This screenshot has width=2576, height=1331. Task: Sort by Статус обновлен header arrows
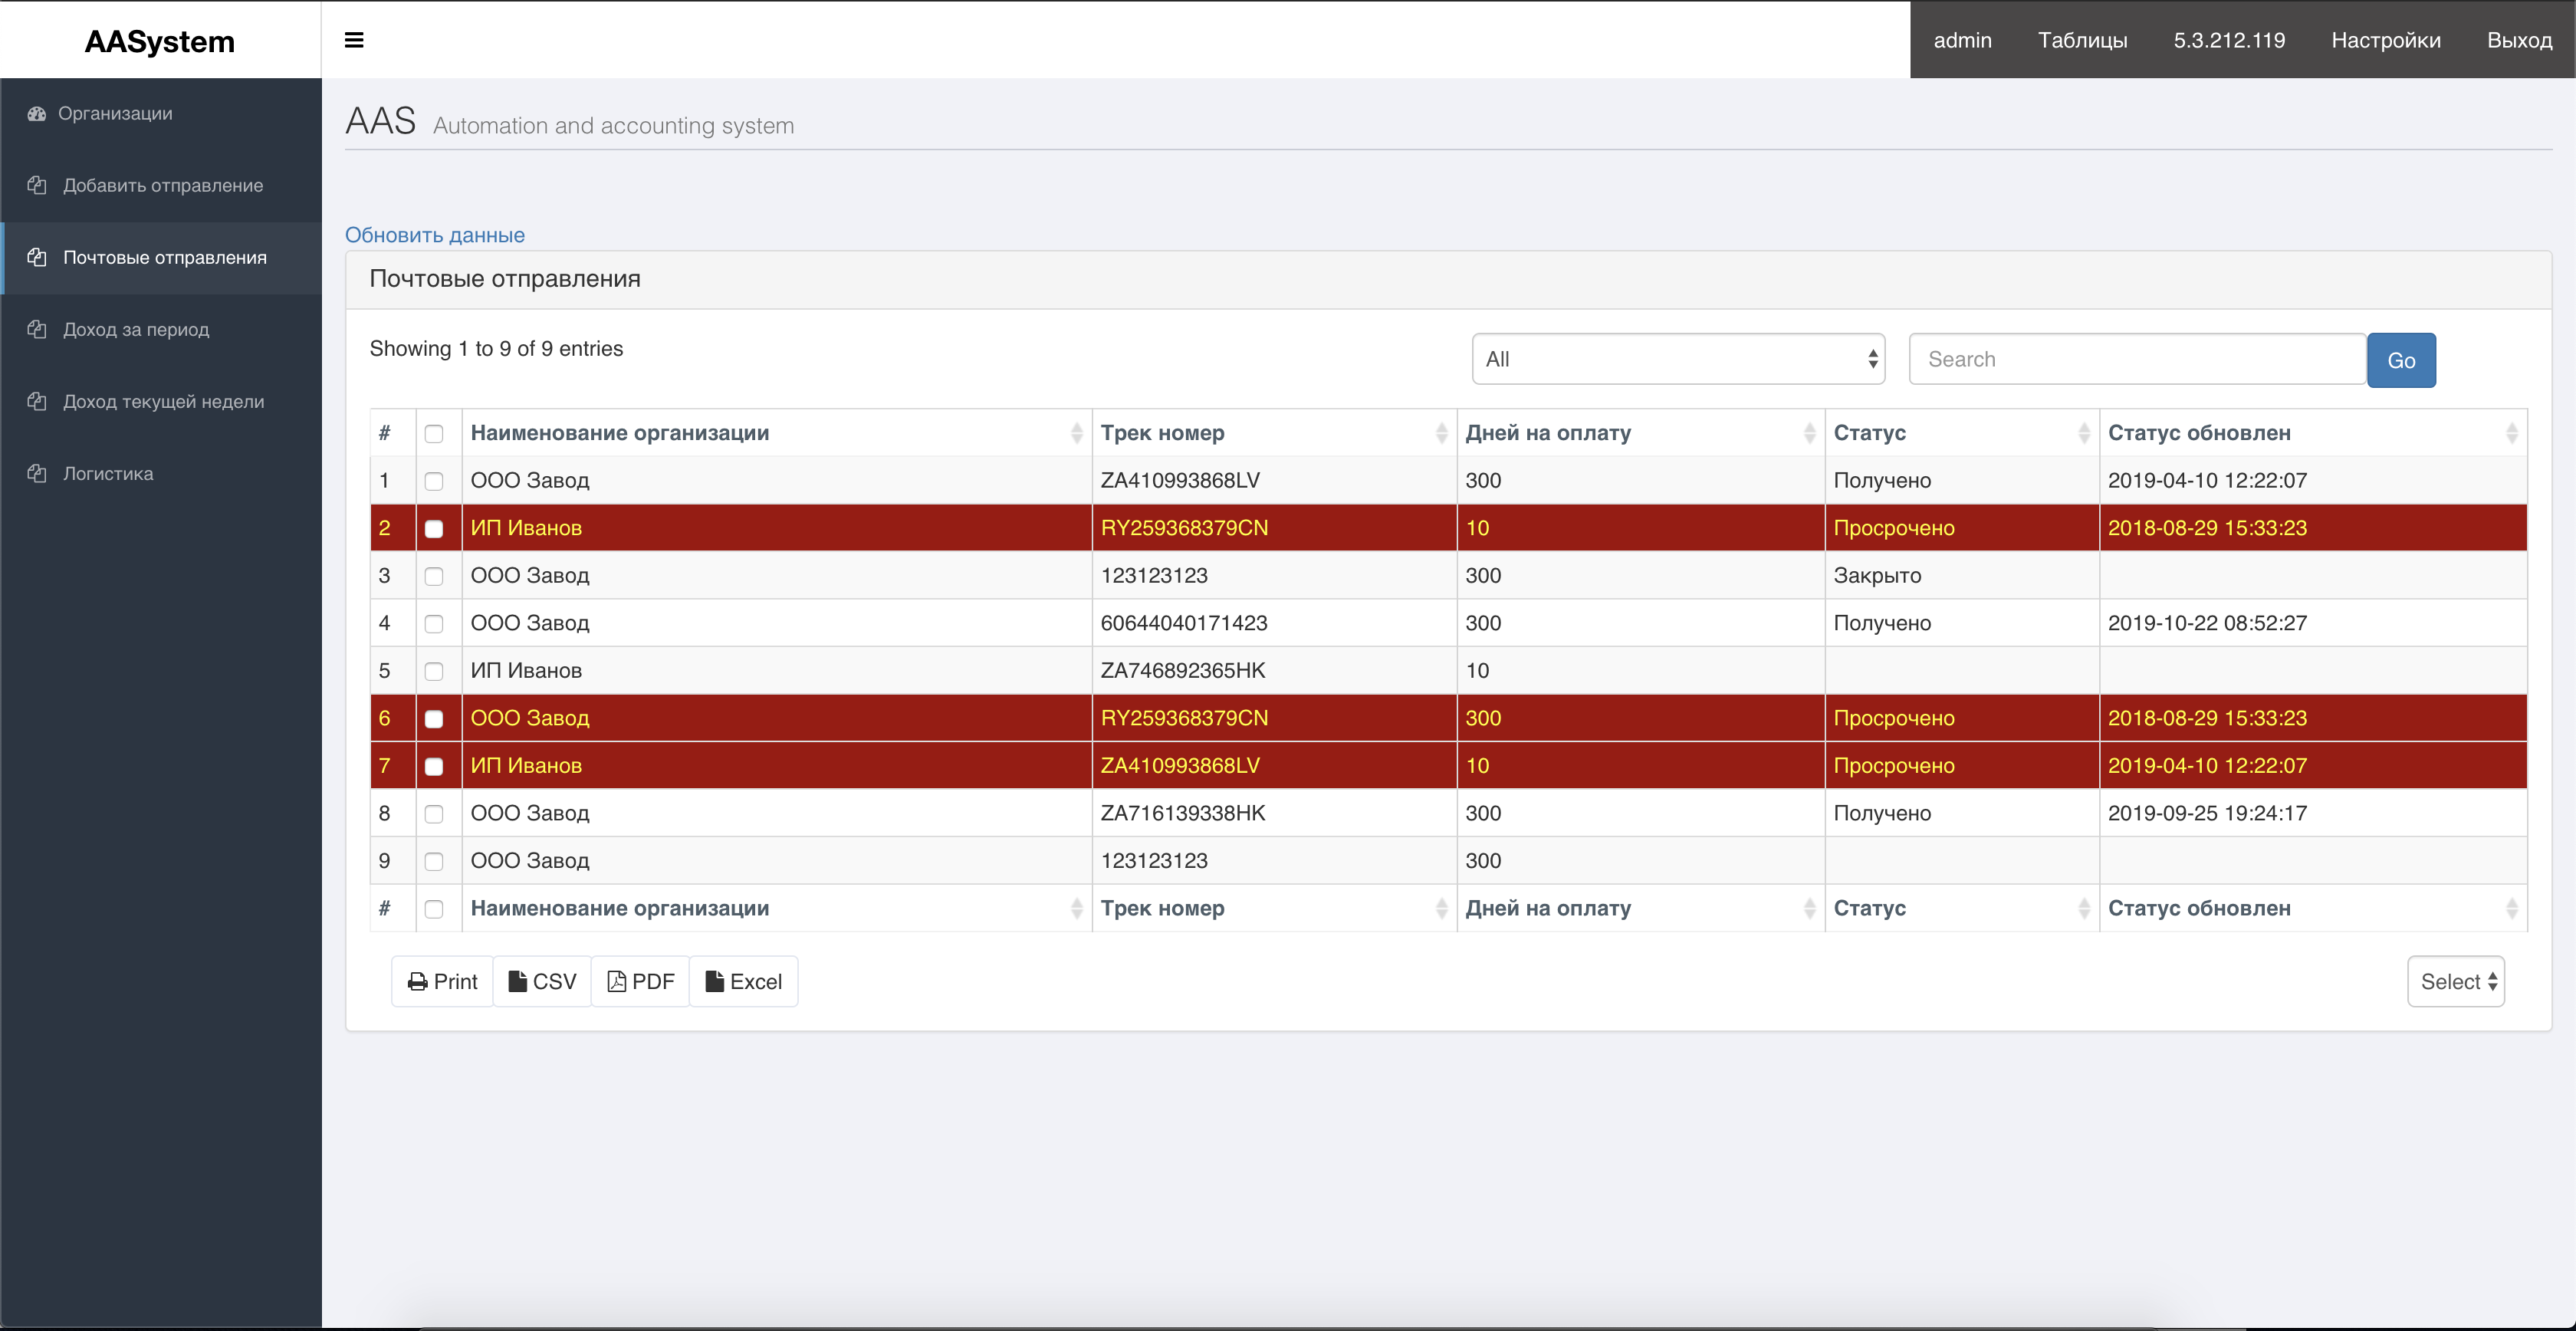tap(2511, 433)
